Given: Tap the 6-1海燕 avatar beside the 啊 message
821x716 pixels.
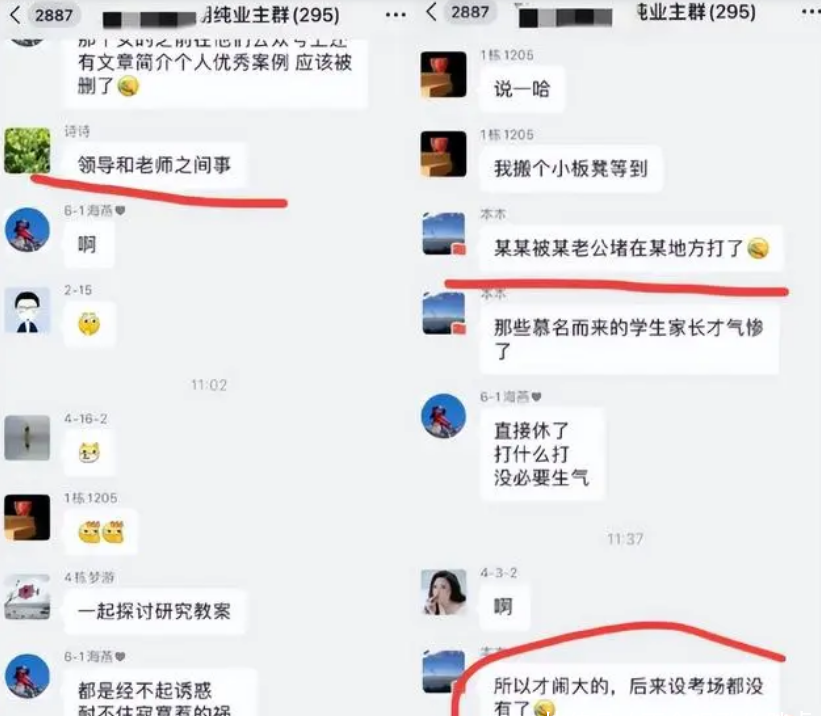Looking at the screenshot, I should [27, 229].
